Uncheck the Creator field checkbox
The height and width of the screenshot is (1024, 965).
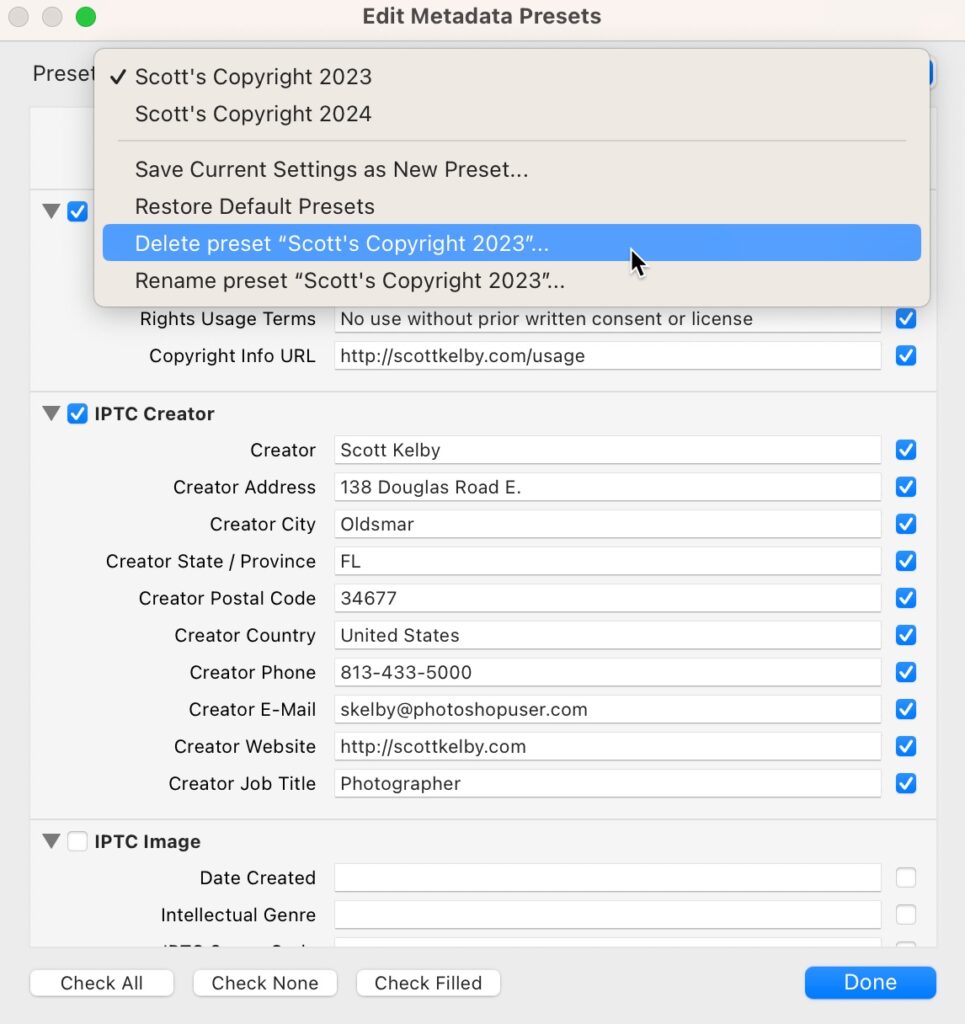906,450
